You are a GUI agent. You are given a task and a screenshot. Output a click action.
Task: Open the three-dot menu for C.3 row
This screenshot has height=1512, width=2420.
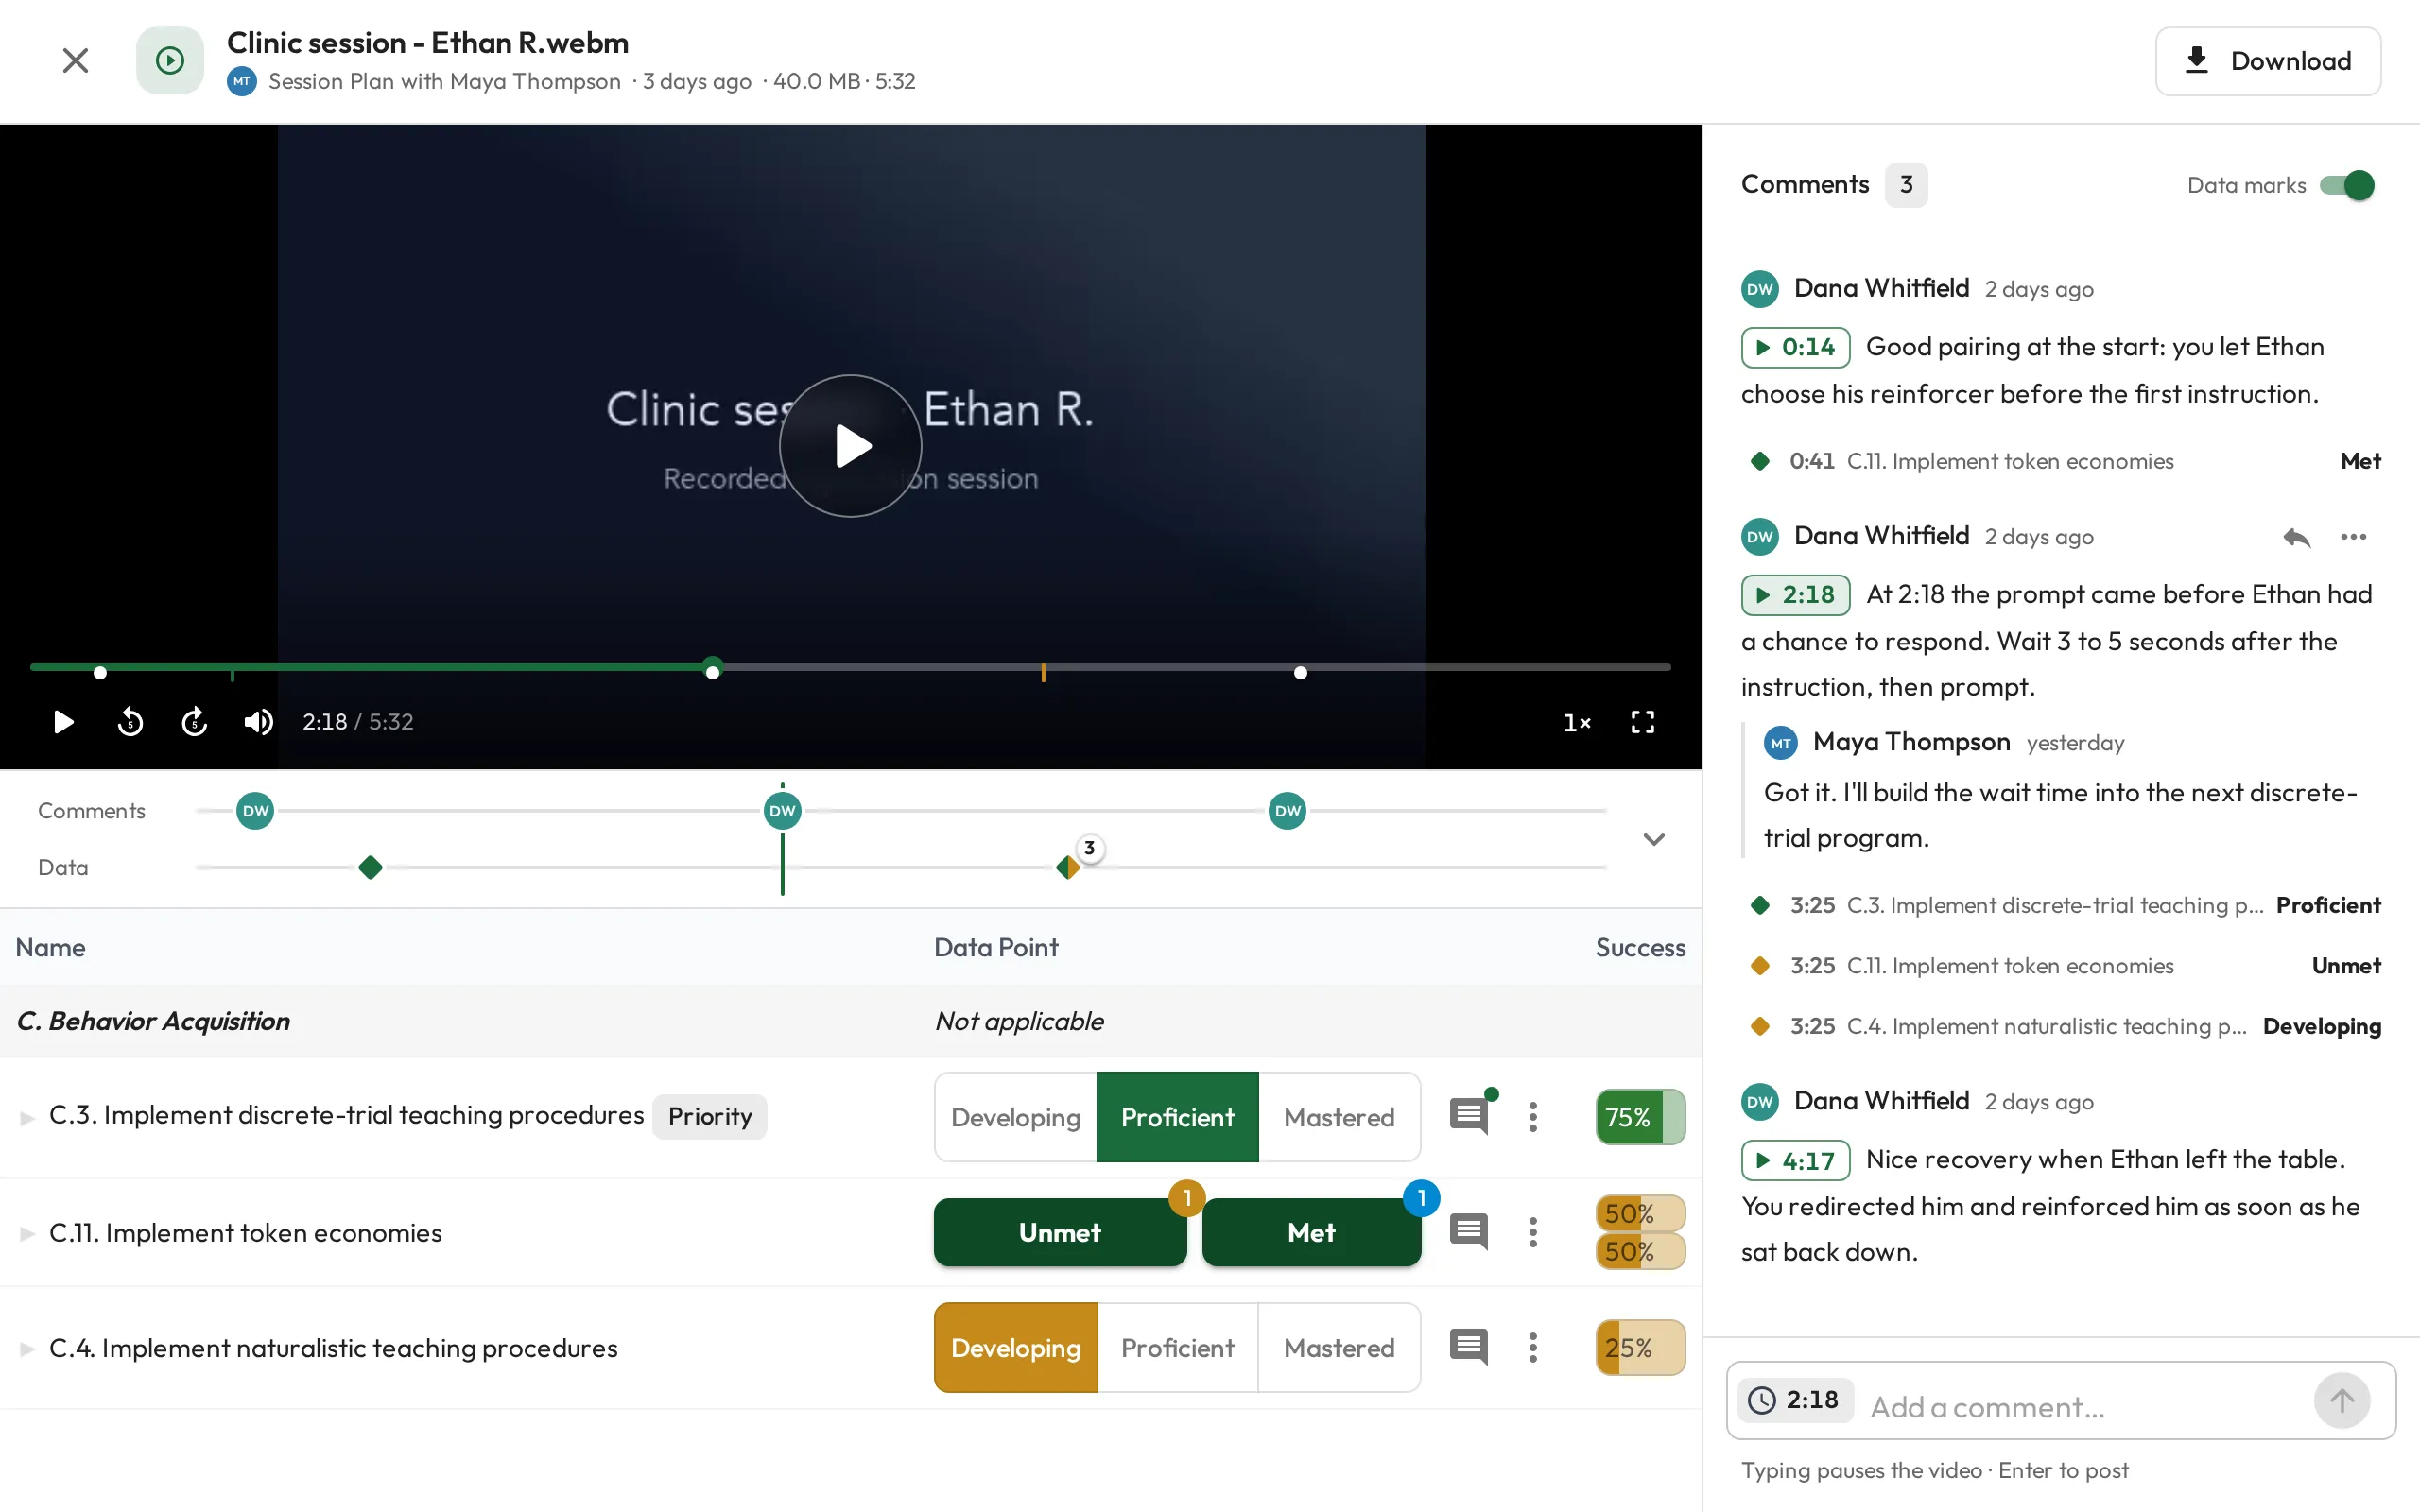pyautogui.click(x=1533, y=1117)
